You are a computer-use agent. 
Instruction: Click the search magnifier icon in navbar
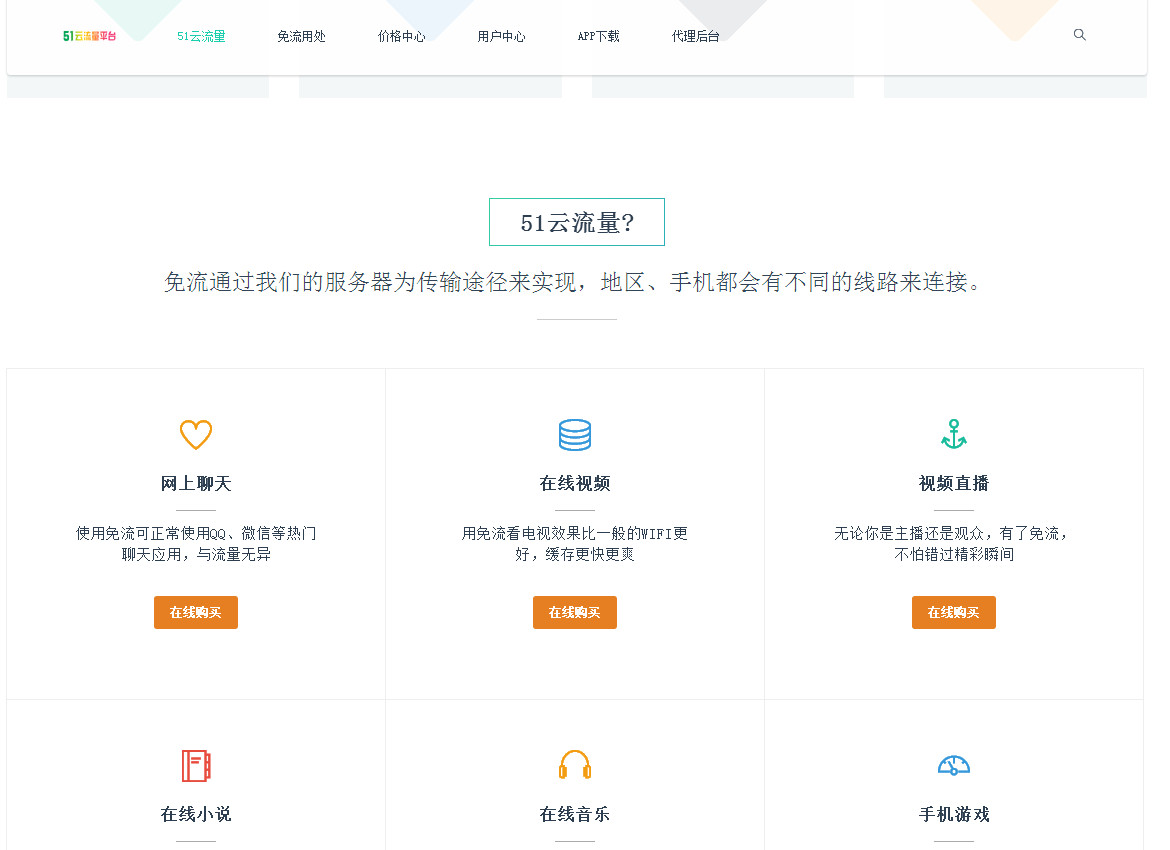coord(1079,35)
